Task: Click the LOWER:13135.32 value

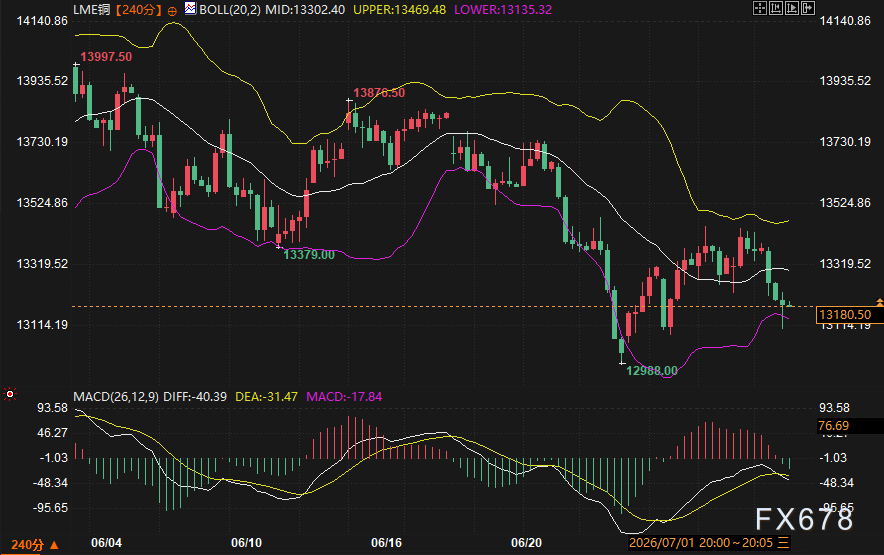Action: (x=503, y=10)
